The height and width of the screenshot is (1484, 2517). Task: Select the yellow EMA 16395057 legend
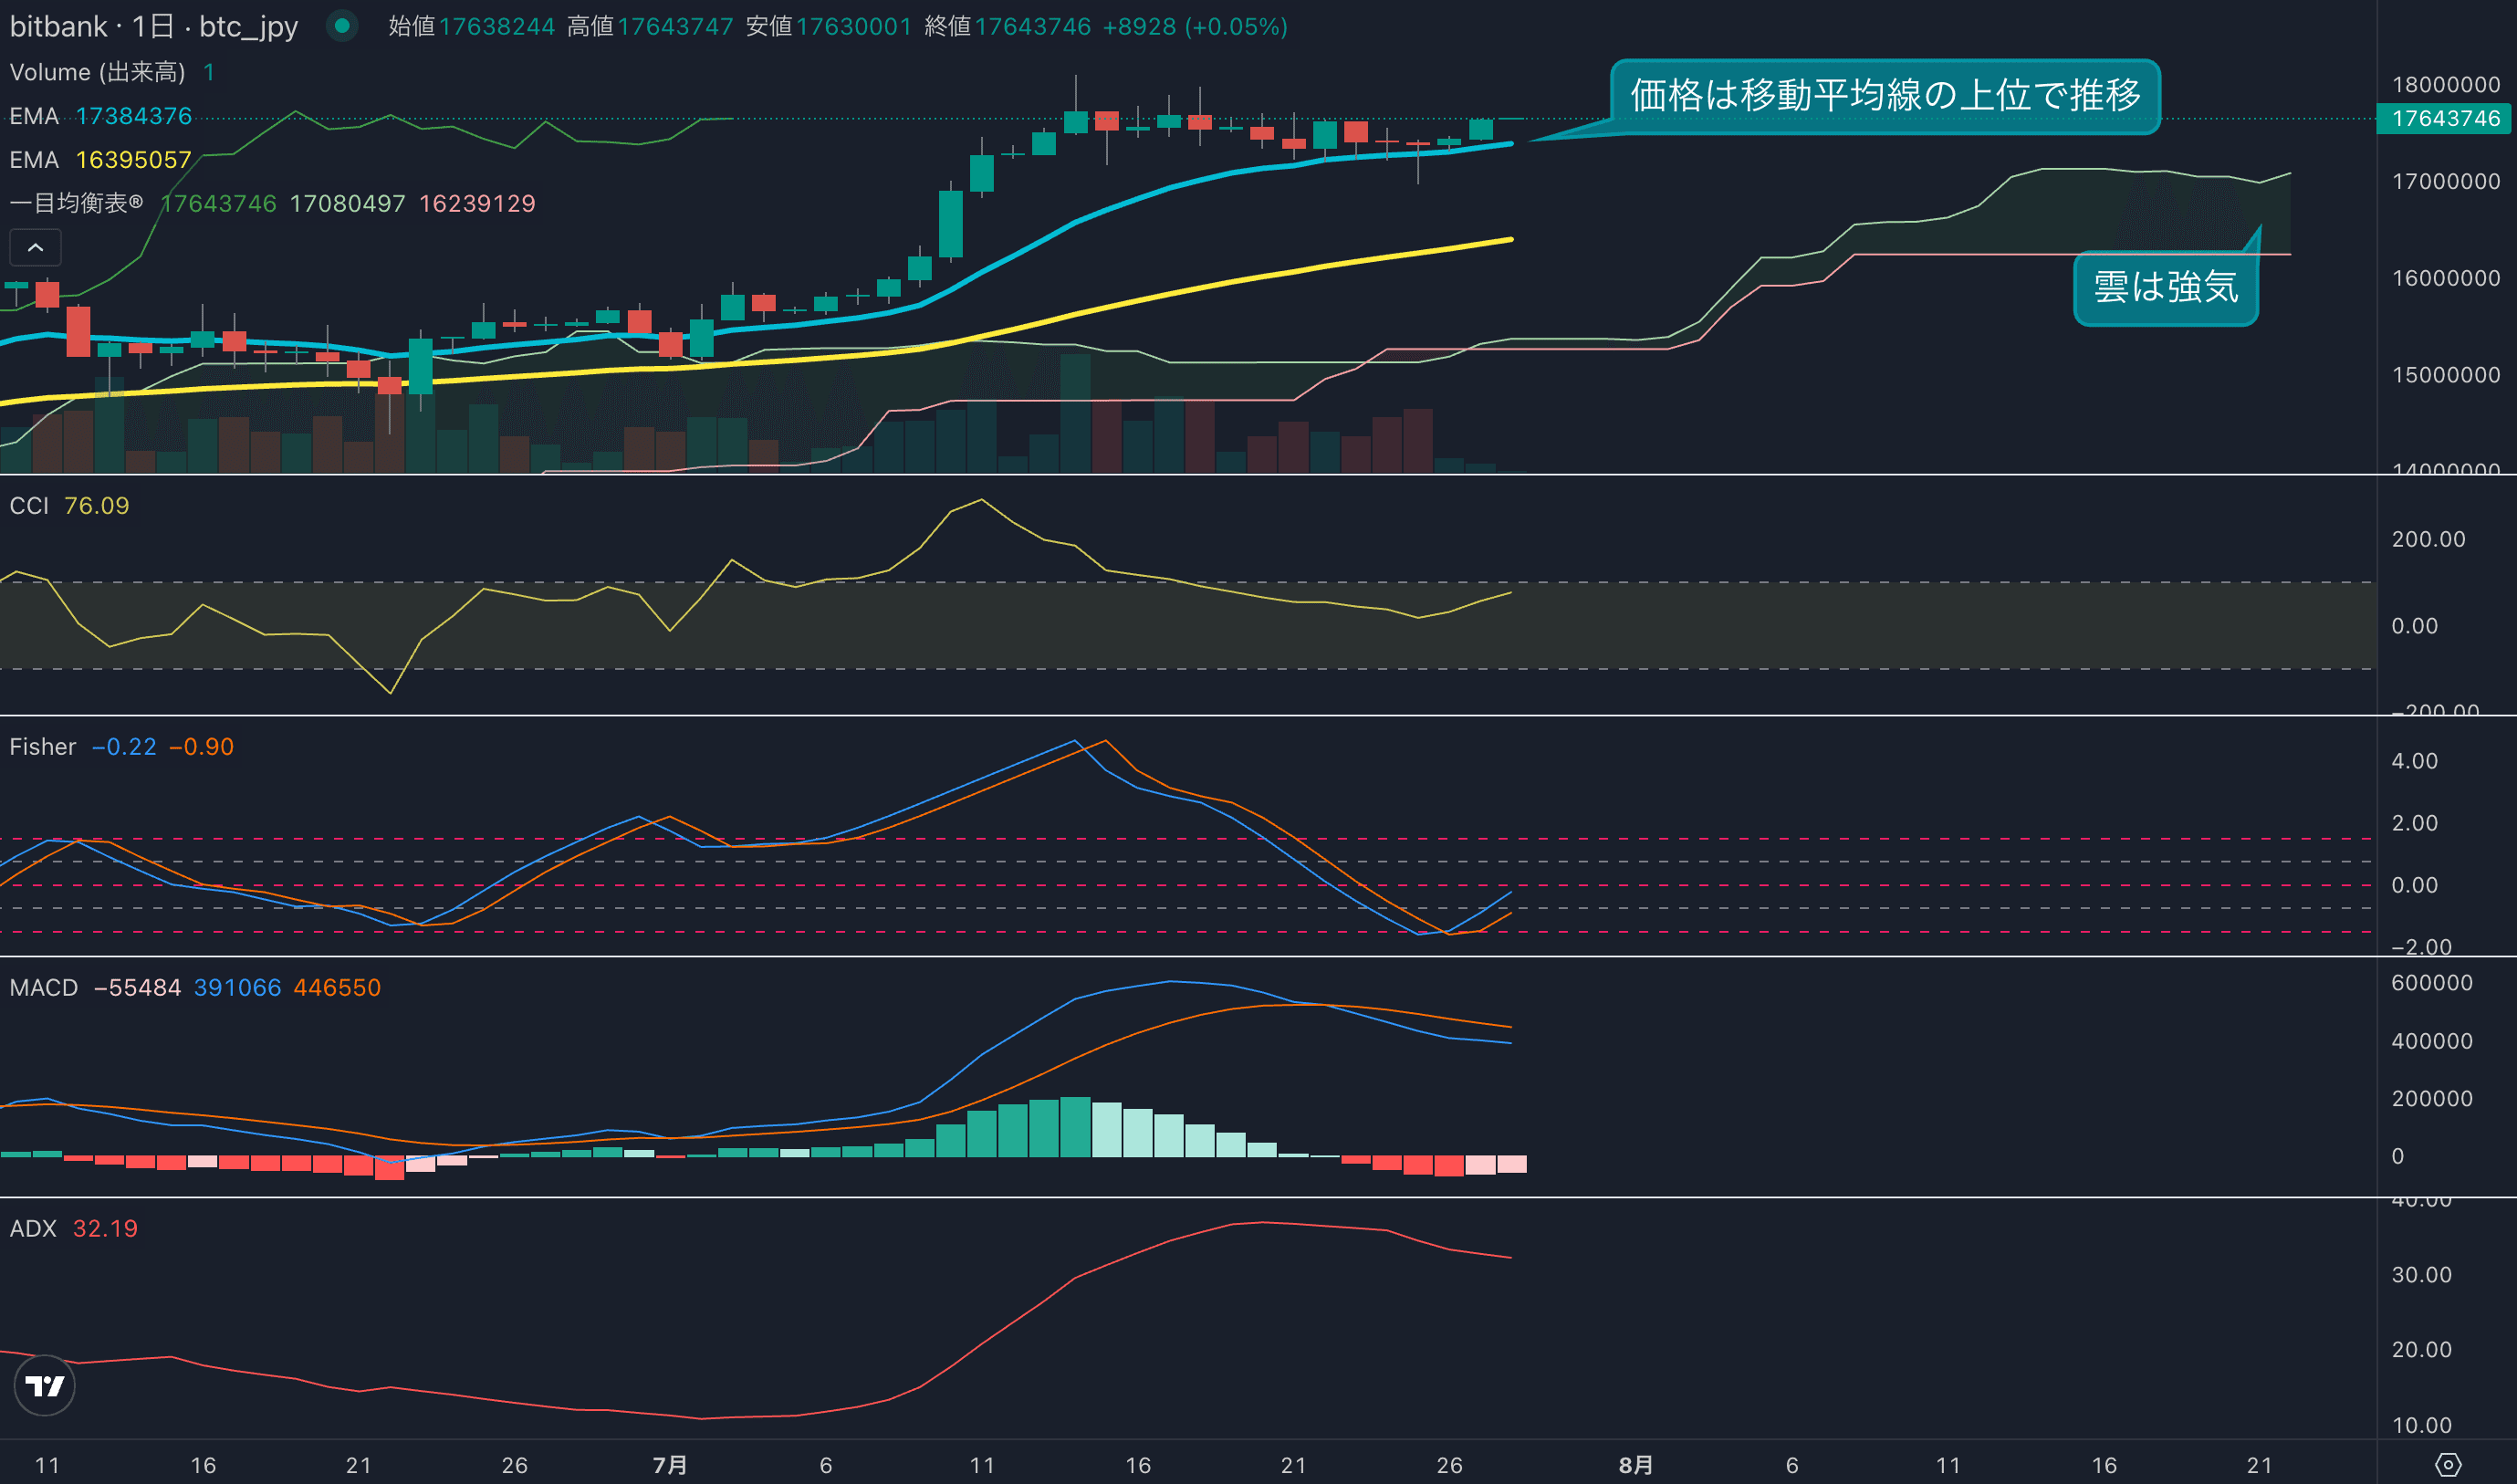pos(100,160)
